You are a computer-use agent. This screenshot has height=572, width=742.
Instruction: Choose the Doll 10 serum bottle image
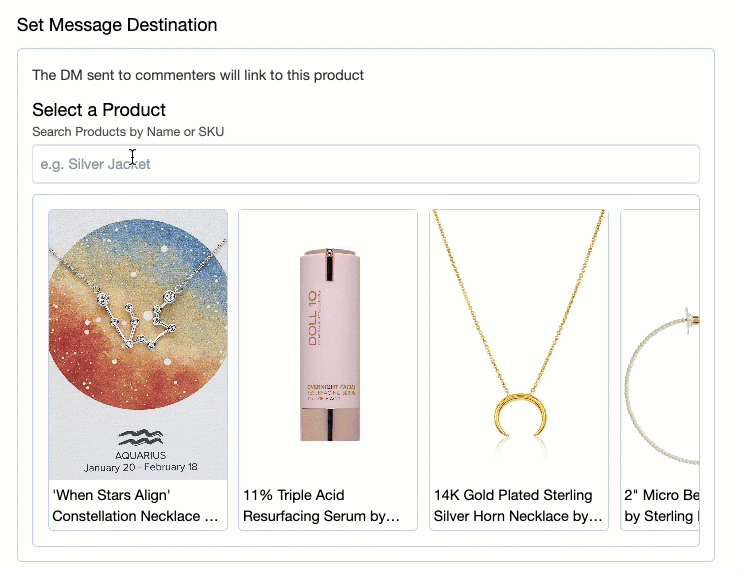[328, 345]
